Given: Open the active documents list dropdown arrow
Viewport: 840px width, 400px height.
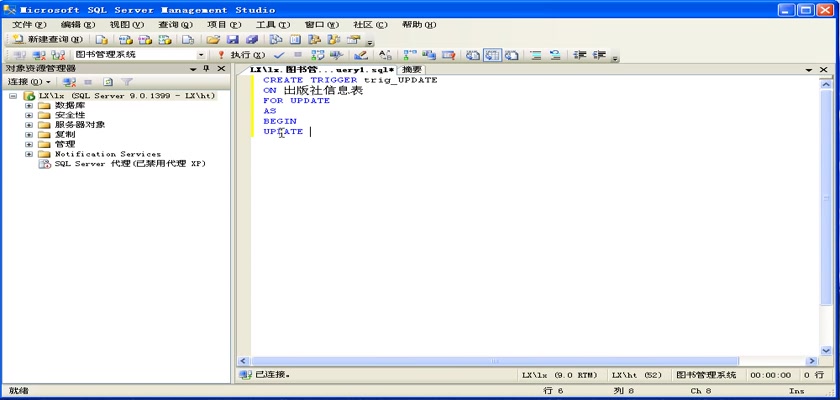Looking at the screenshot, I should 809,70.
